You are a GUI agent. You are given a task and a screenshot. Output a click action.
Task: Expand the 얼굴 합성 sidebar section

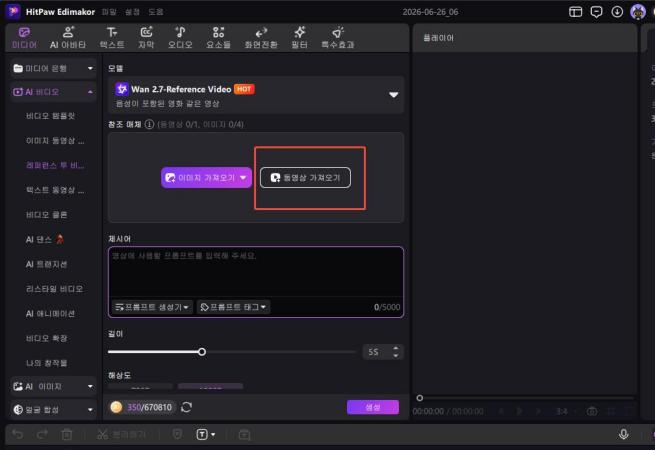pos(53,409)
